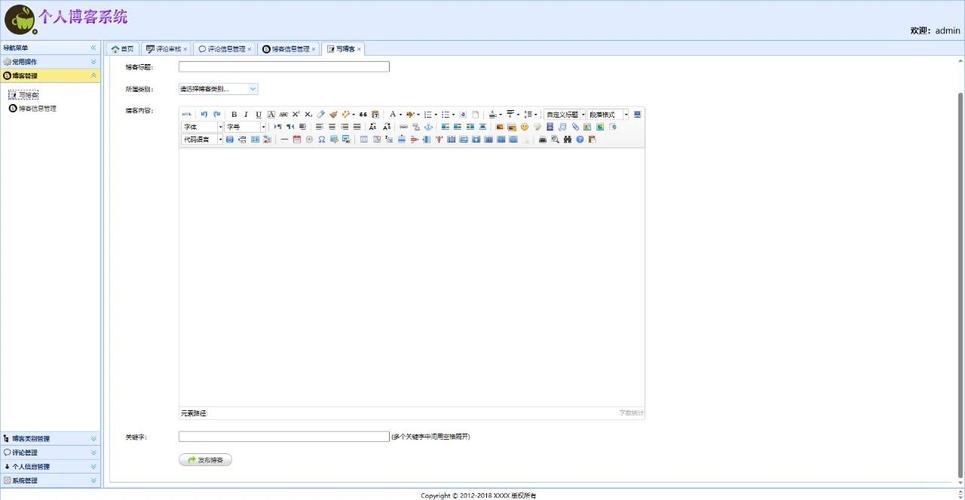Screen dimensions: 965x500
Task: Open 博客信息管理 in the sidebar
Action: [37, 108]
